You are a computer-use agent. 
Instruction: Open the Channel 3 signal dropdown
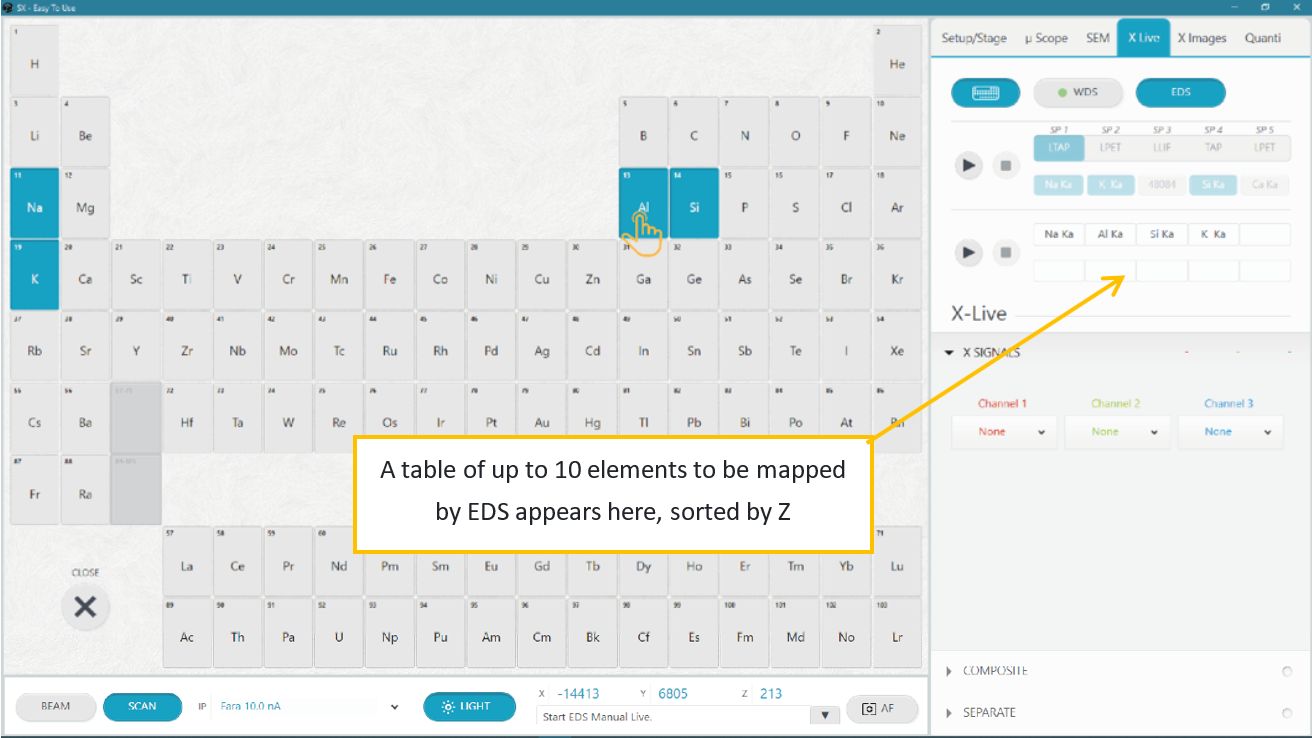[x=1229, y=432]
